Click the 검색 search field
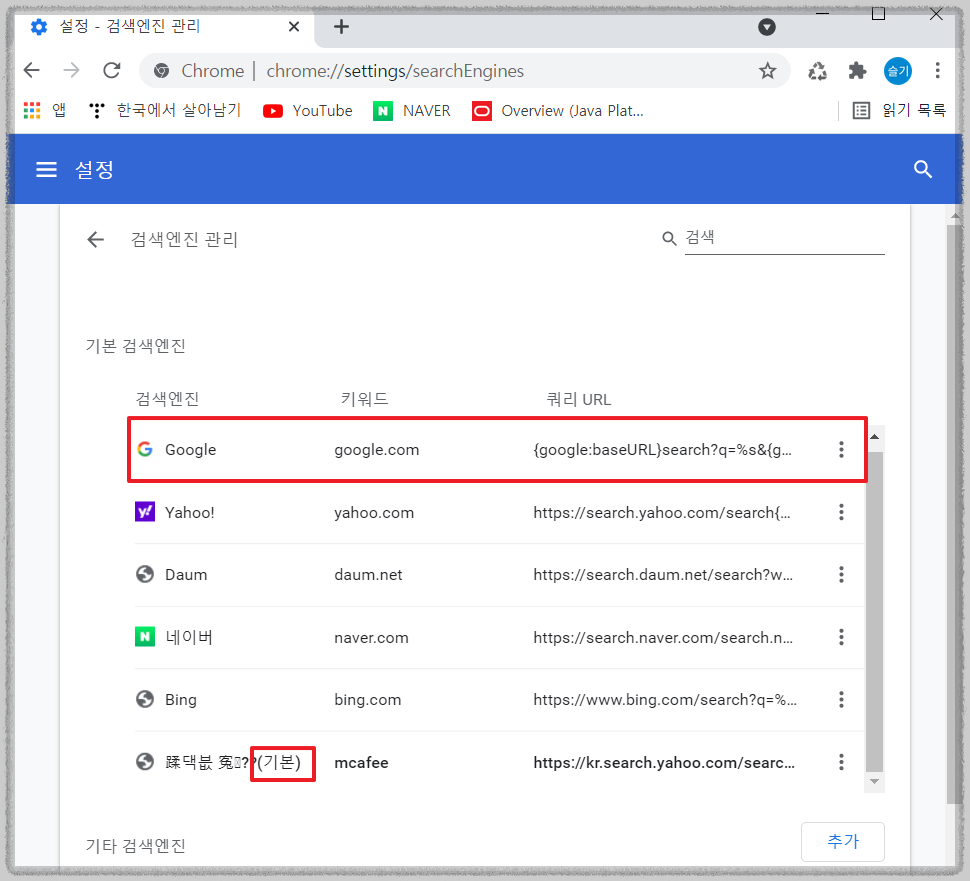The image size is (970, 881). (784, 238)
